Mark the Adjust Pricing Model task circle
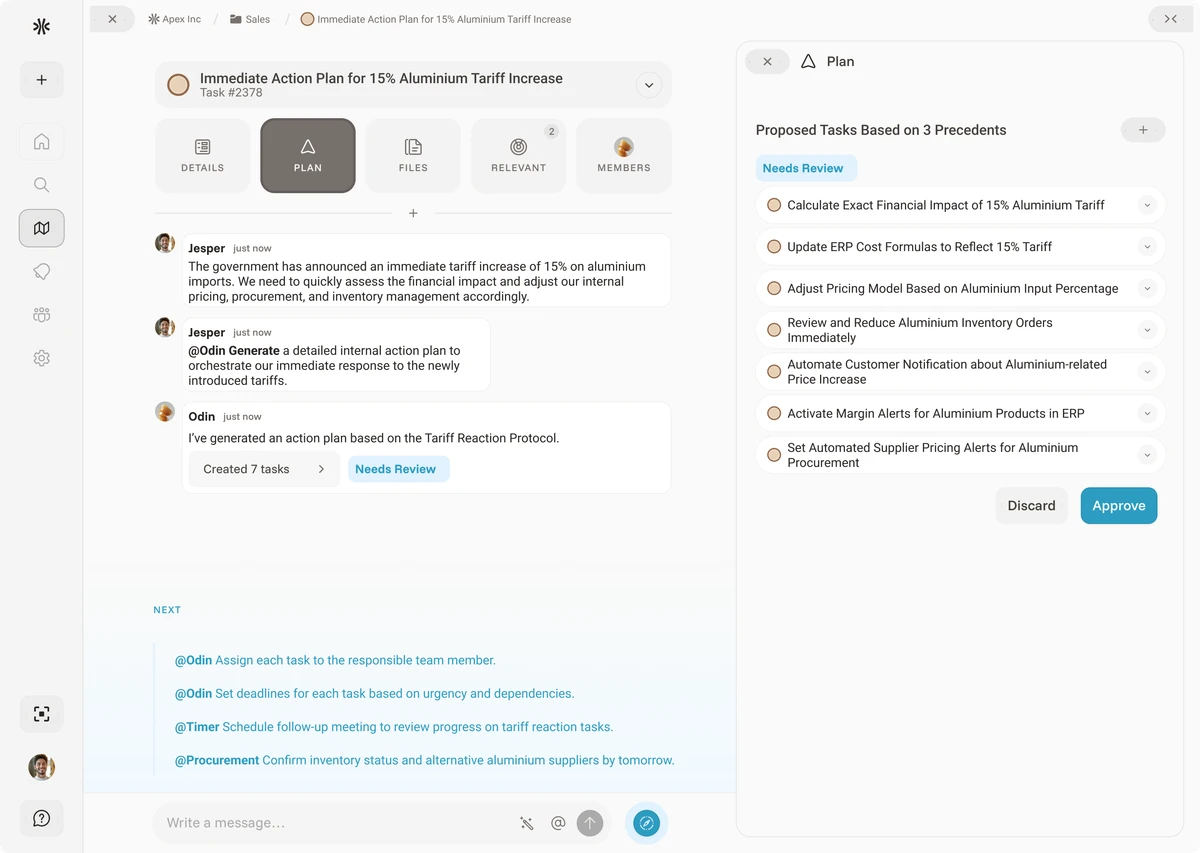 tap(773, 288)
